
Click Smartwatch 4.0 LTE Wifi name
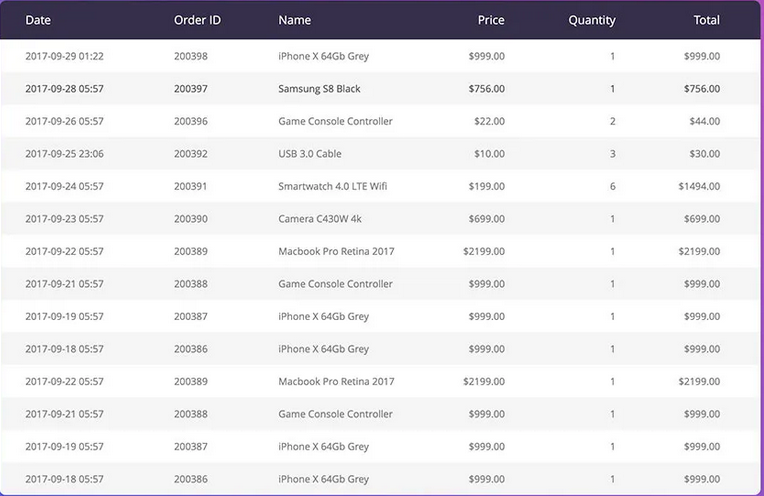332,186
